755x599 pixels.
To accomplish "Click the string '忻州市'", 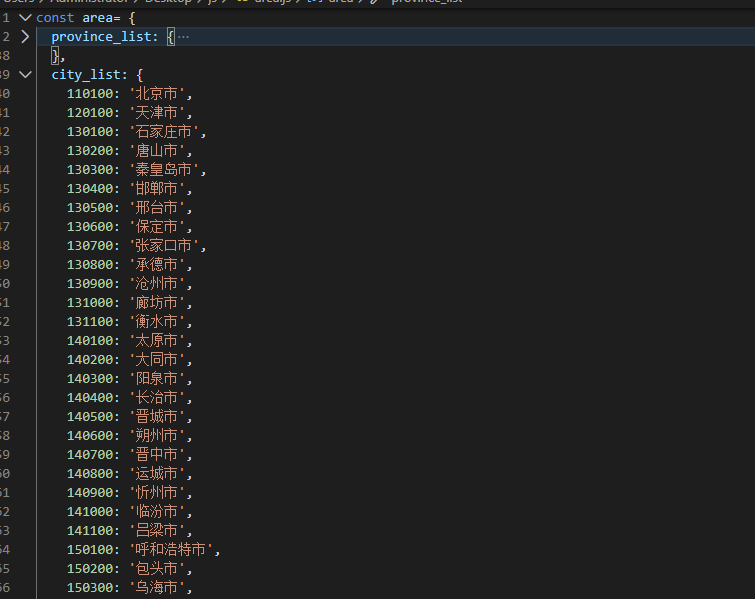I will 157,493.
